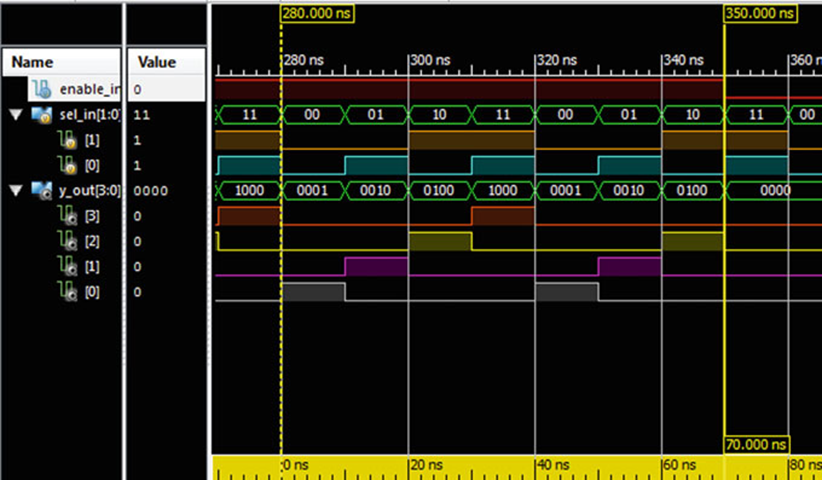822x480 pixels.
Task: Click sel_in segment 10 starting at 300 ns
Action: pos(440,114)
